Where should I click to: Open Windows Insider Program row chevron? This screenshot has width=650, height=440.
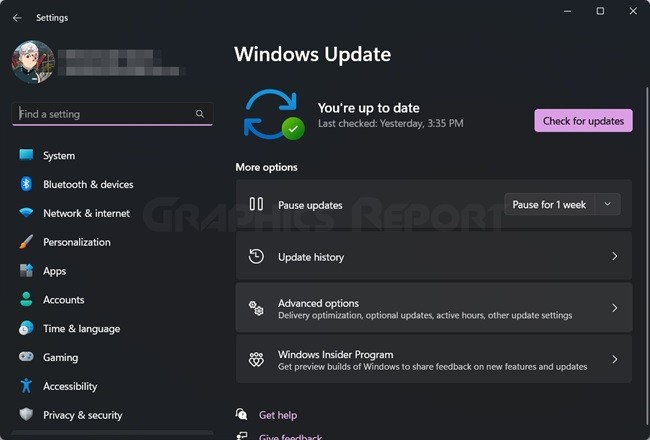tap(615, 360)
